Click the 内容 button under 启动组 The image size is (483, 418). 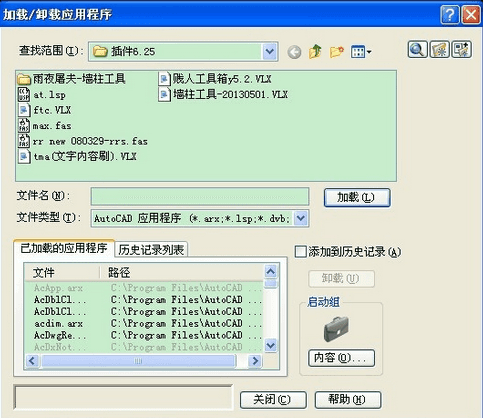pyautogui.click(x=341, y=358)
